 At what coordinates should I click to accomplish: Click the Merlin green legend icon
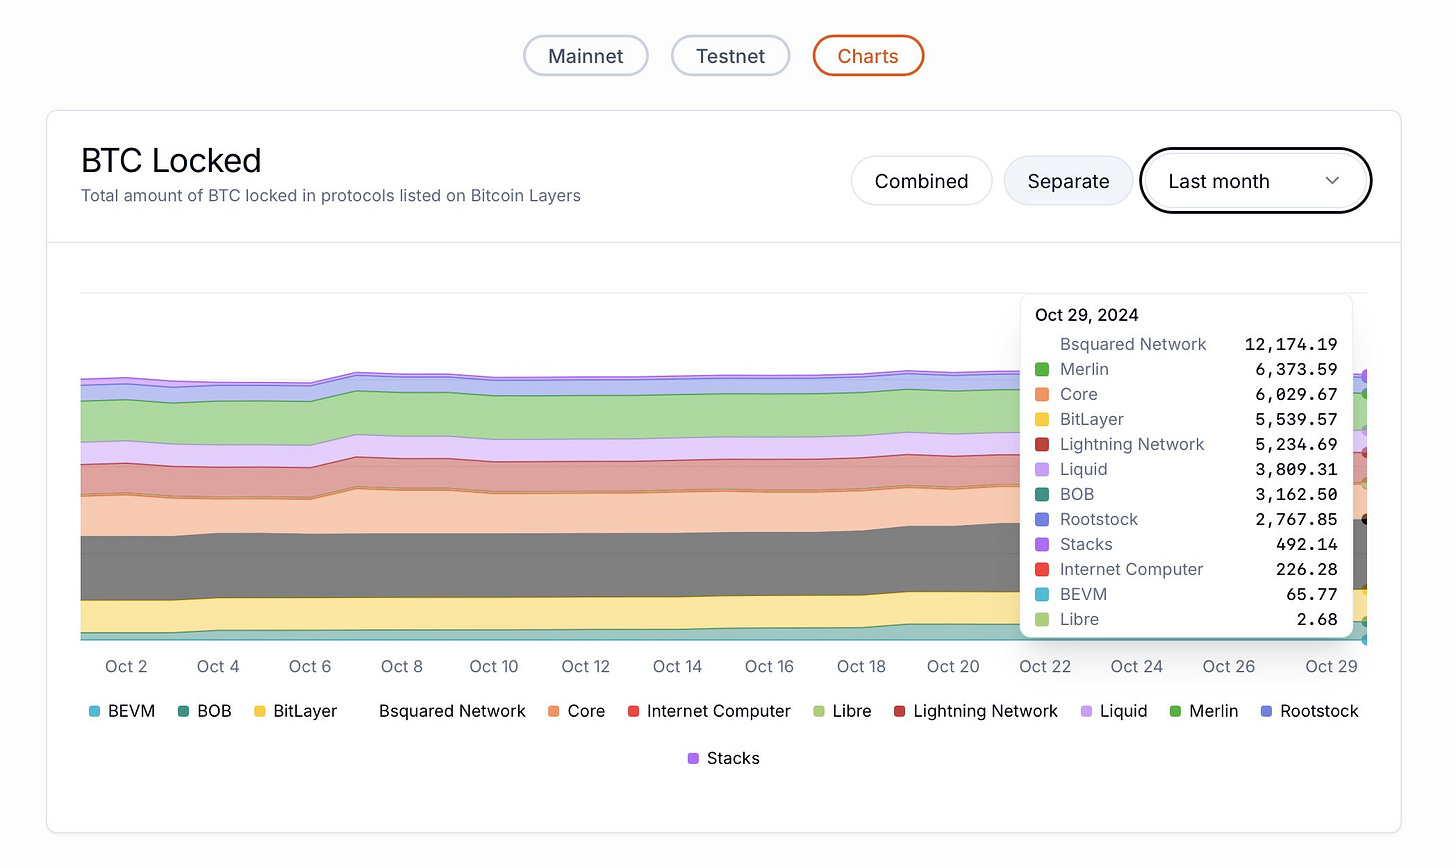[x=1176, y=712]
